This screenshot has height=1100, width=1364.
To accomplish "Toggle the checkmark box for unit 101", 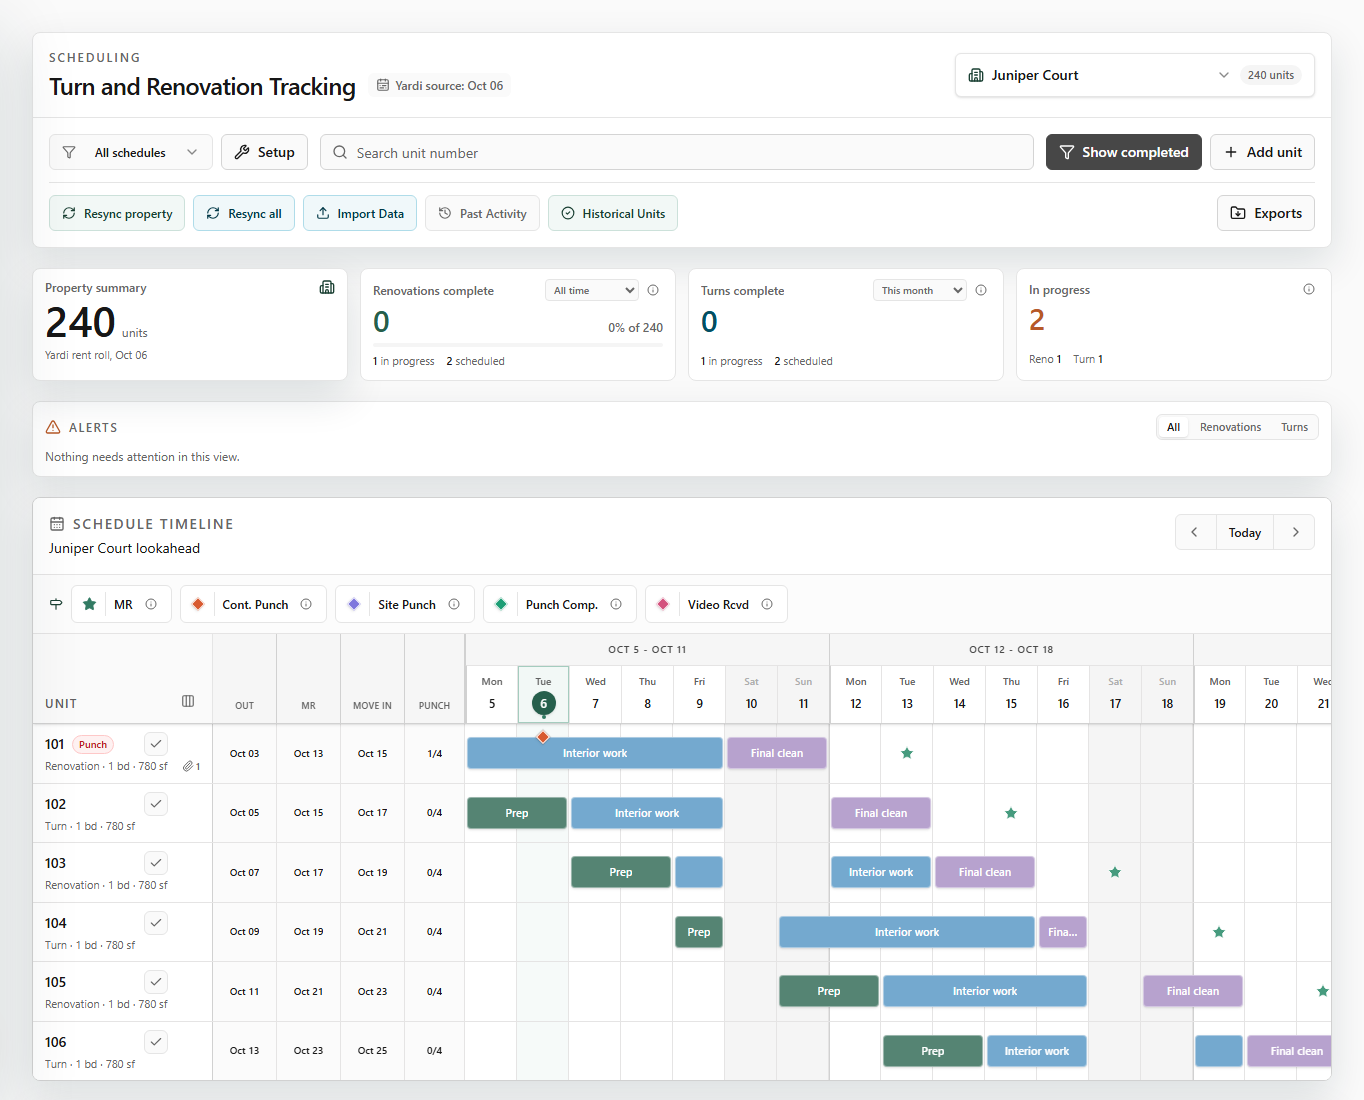I will pyautogui.click(x=156, y=744).
